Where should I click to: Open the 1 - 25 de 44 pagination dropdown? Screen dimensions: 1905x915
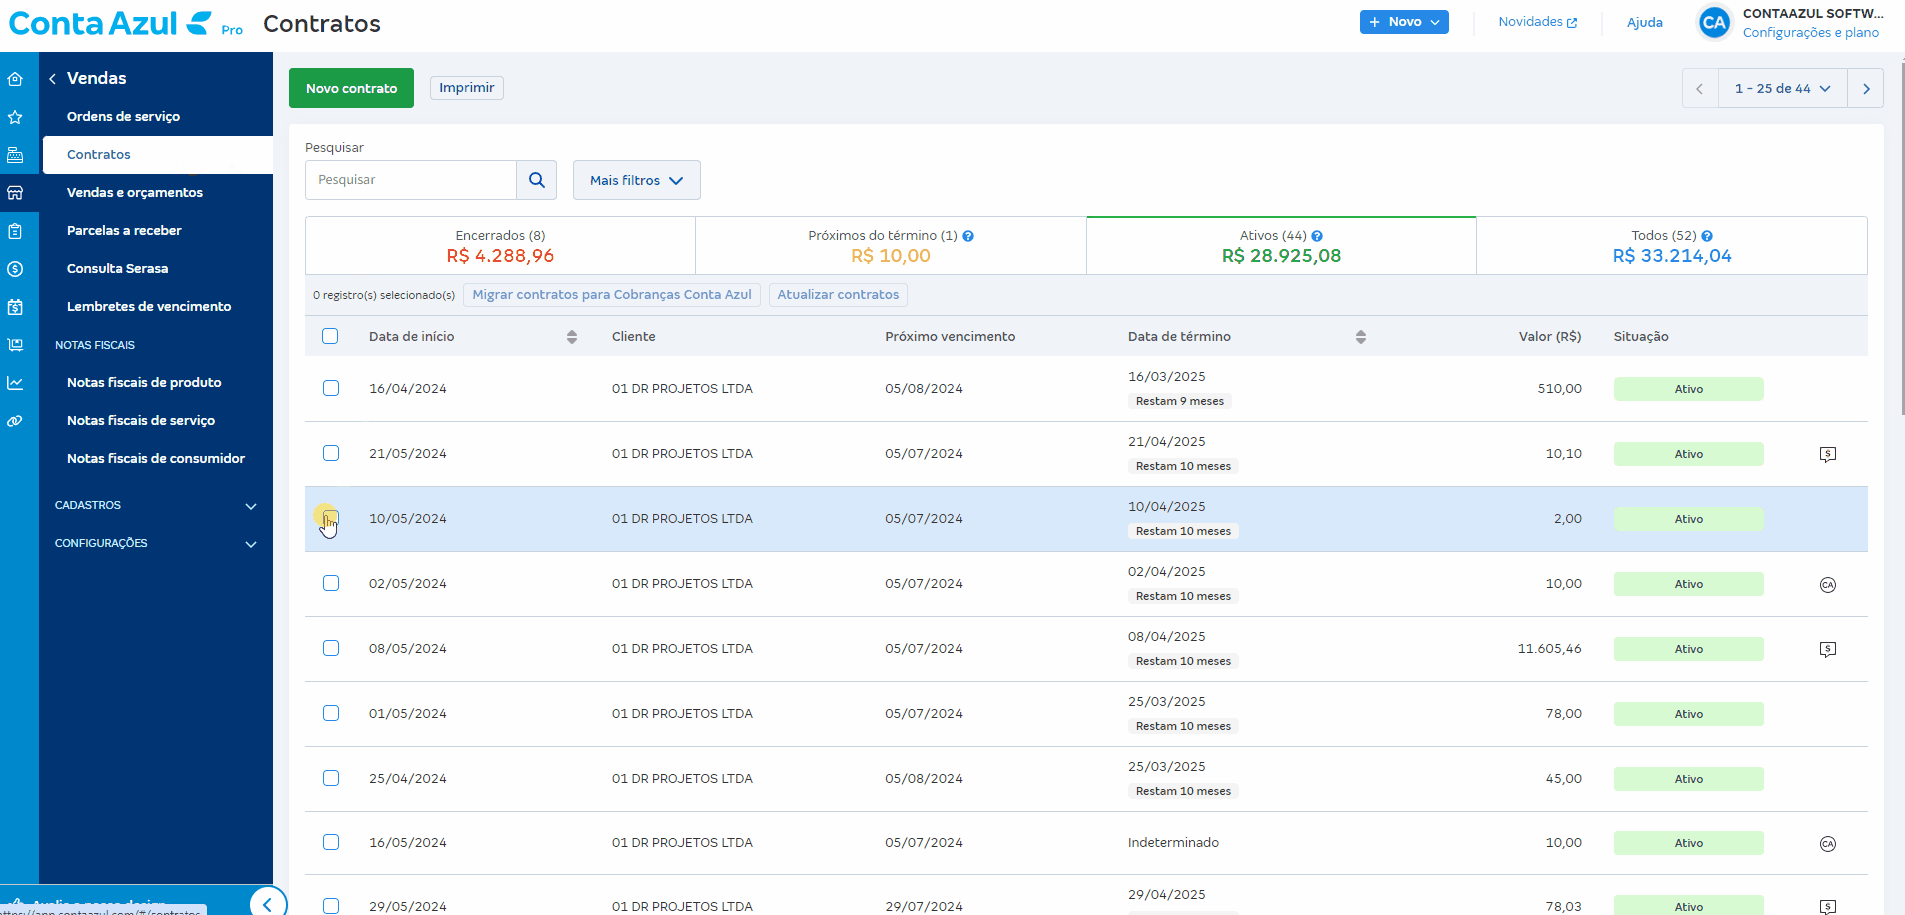(x=1782, y=88)
